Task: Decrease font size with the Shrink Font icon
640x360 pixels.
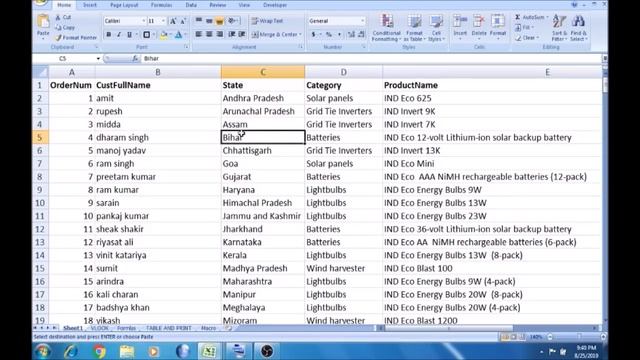Action: coord(183,21)
